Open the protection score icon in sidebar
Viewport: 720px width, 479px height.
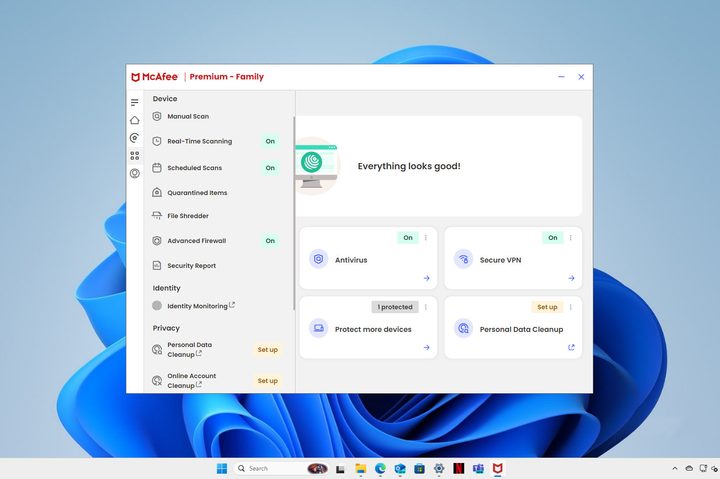135,137
